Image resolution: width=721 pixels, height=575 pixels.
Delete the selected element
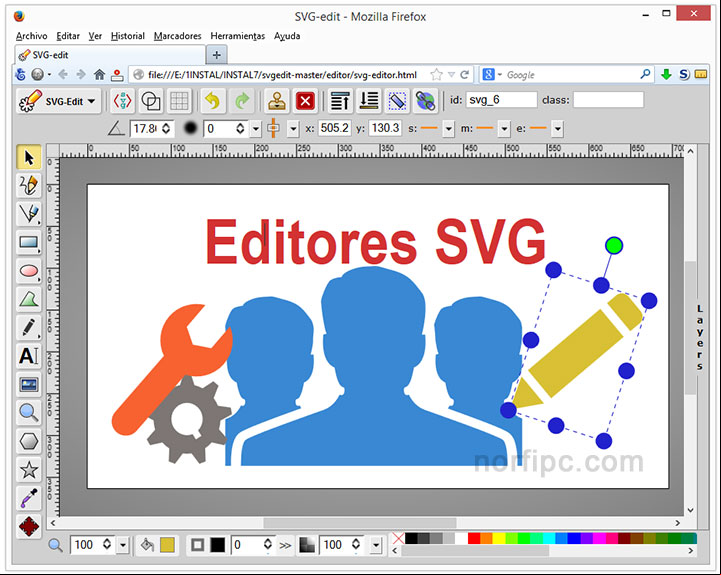[305, 101]
